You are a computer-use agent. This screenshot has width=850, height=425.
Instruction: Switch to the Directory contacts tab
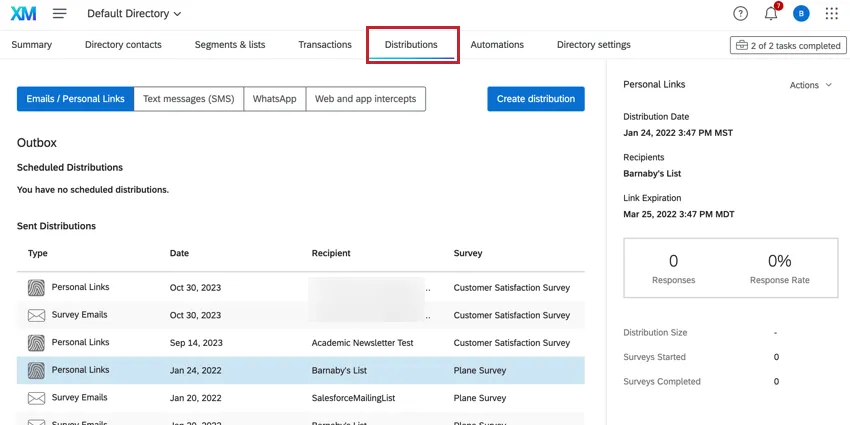click(123, 45)
